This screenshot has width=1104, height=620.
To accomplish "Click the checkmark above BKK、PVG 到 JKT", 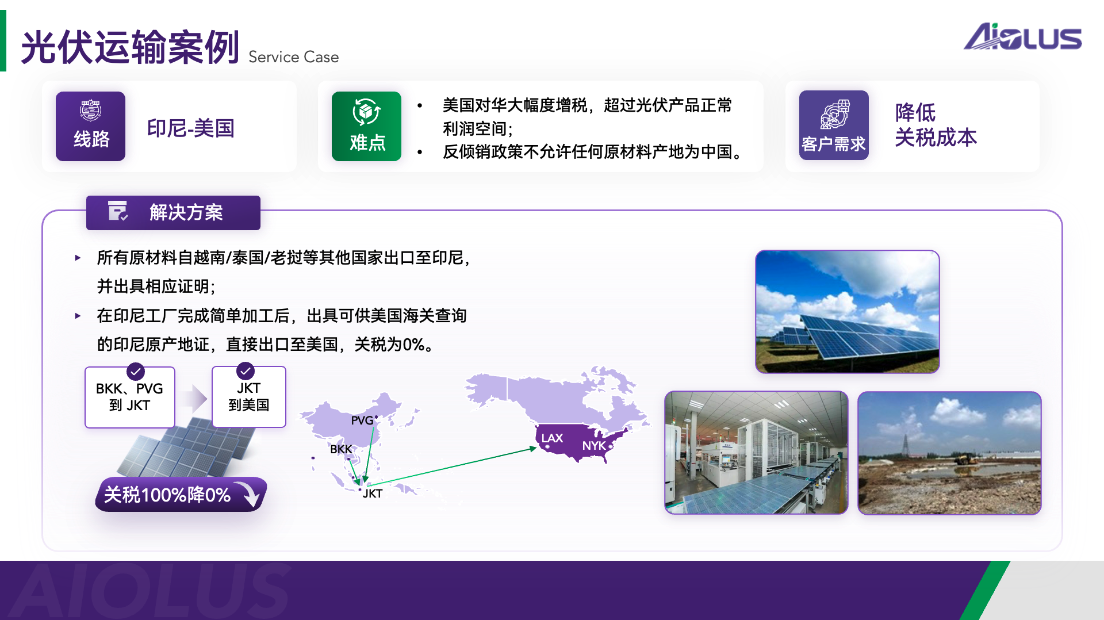I will tap(136, 372).
